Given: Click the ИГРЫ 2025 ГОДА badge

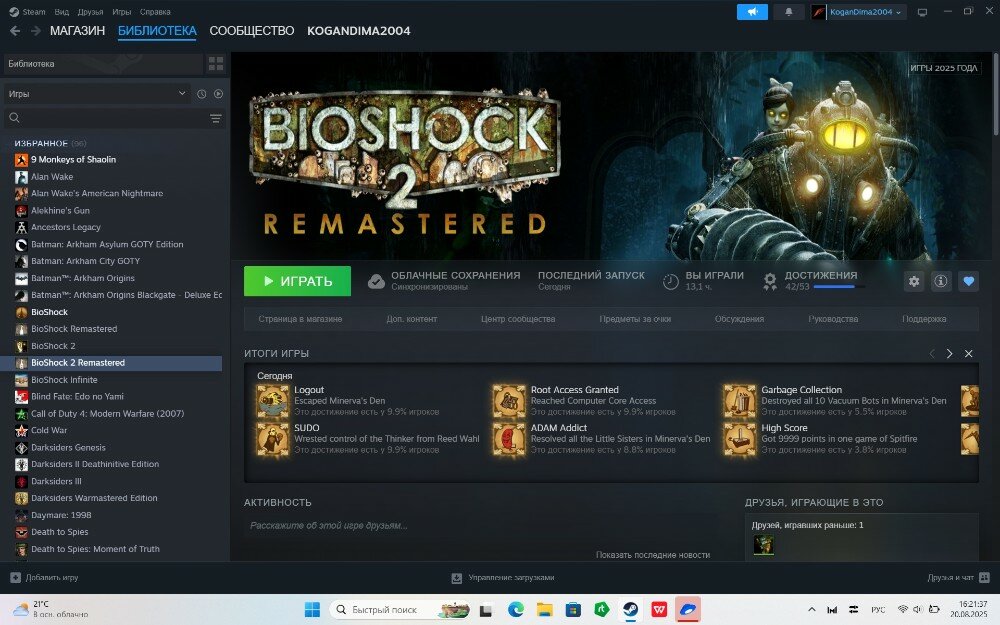Looking at the screenshot, I should (944, 68).
